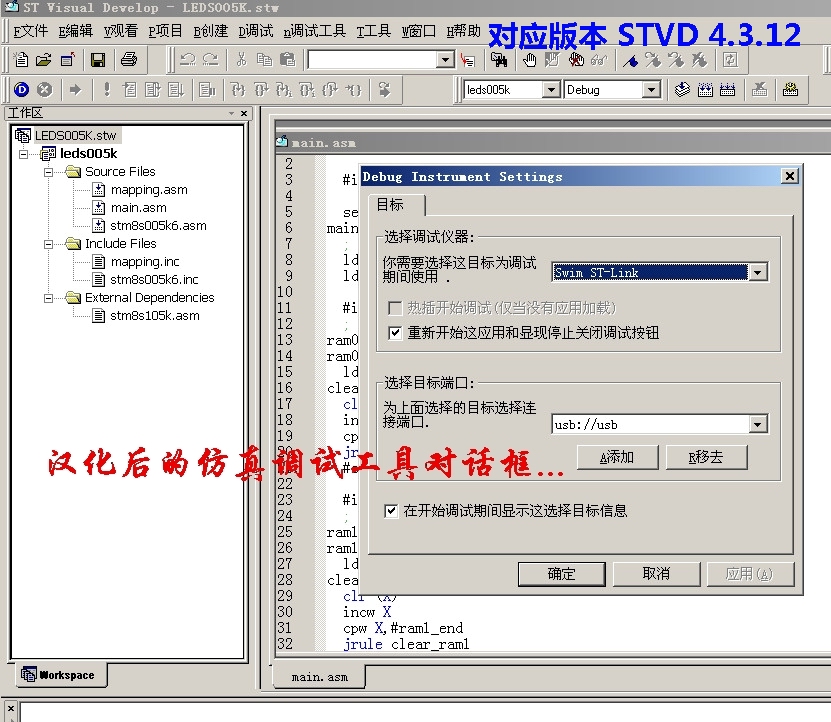The width and height of the screenshot is (831, 722).
Task: Click the Run exclamation mark icon
Action: [107, 90]
